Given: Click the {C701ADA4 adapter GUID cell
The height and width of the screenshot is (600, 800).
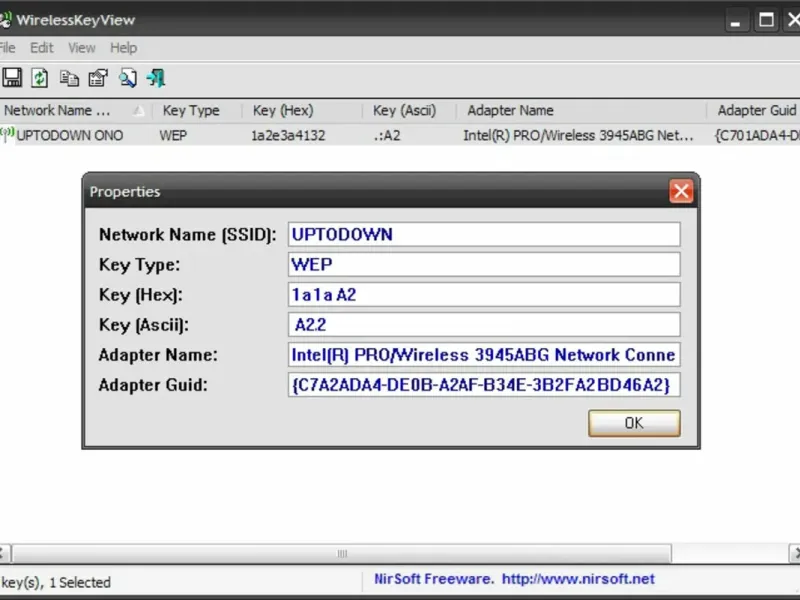Looking at the screenshot, I should 757,136.
